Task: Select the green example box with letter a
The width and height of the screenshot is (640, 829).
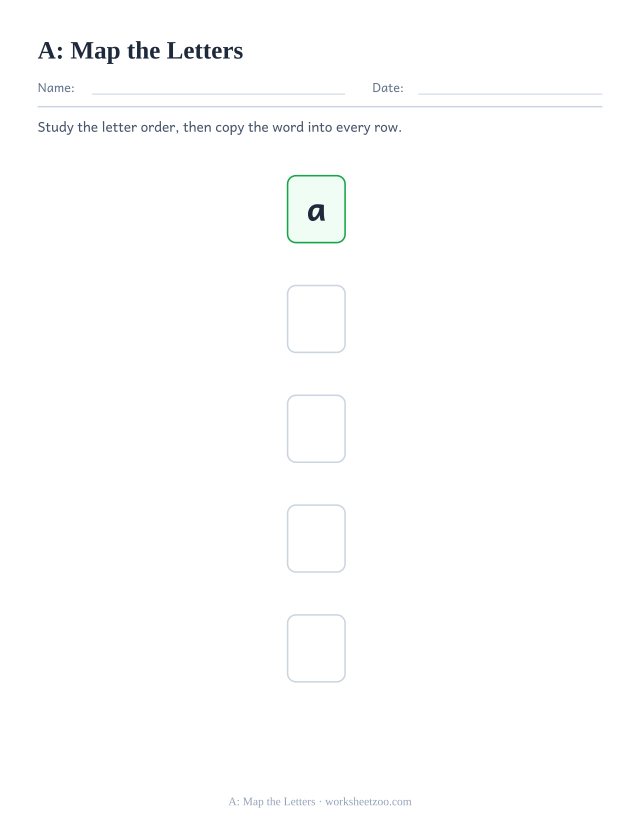Action: [316, 209]
